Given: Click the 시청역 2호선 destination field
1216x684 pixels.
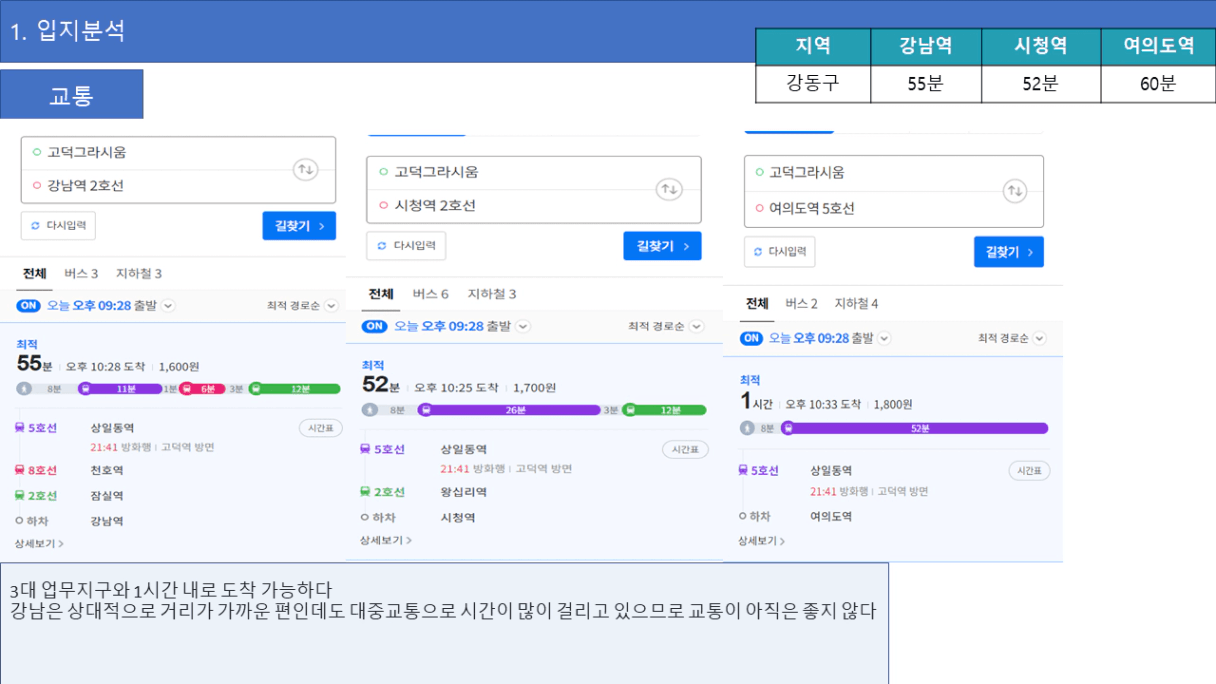Looking at the screenshot, I should [435, 206].
